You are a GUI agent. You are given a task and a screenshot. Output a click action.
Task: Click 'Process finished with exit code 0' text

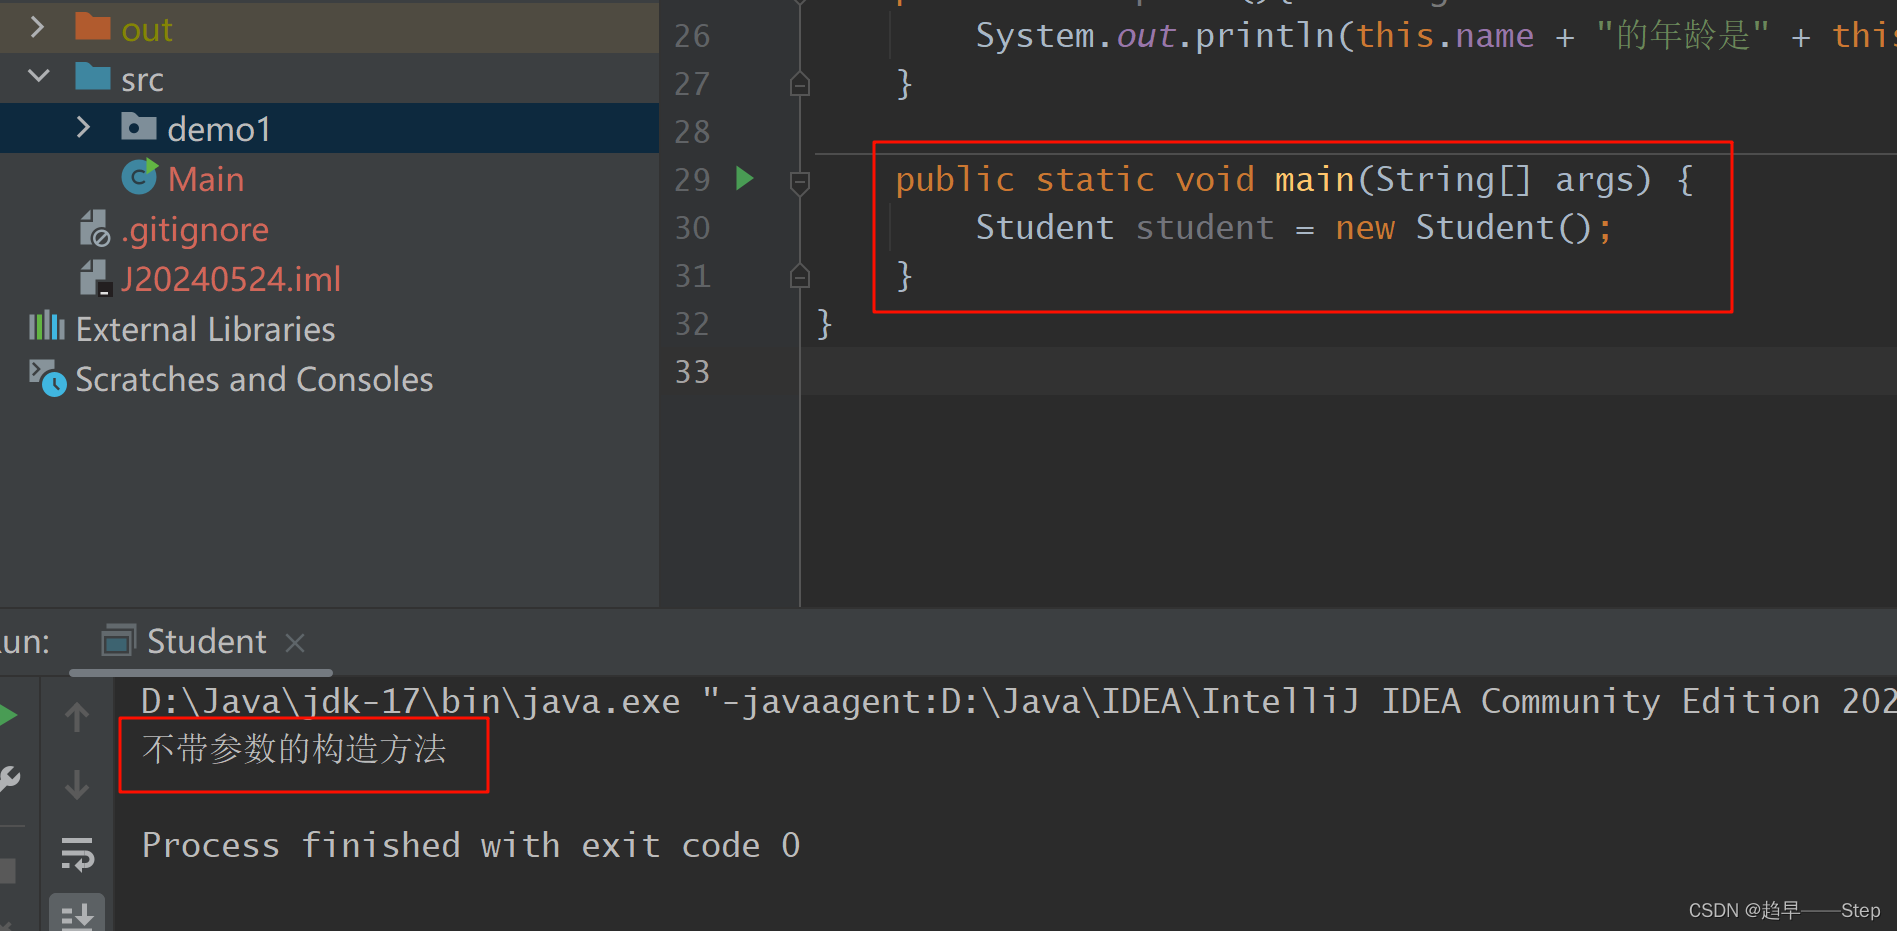[x=471, y=846]
